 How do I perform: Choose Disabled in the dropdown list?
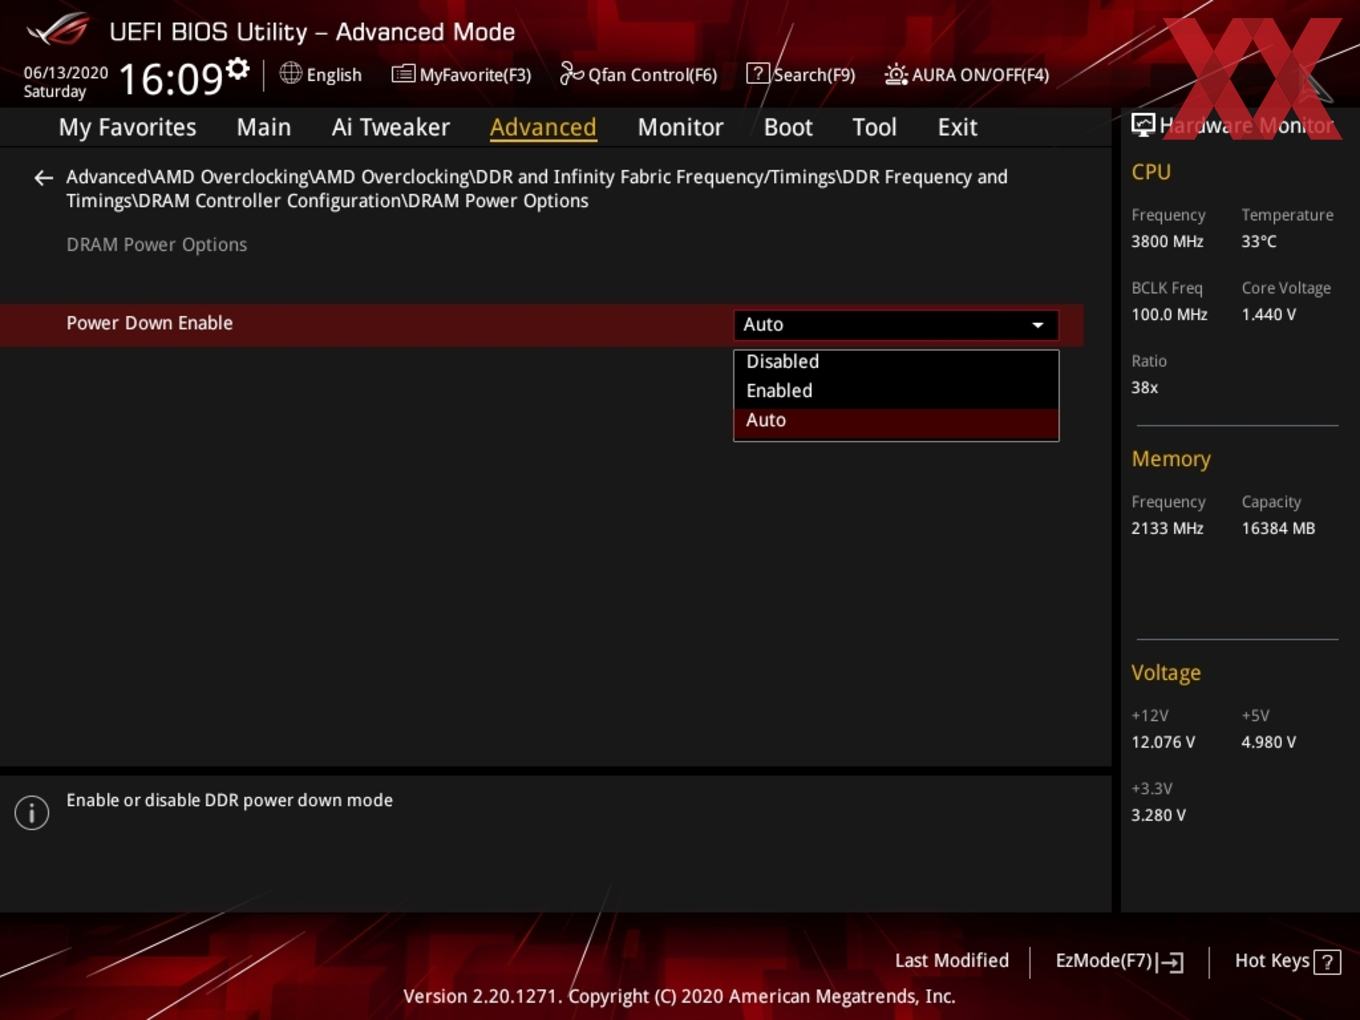pos(896,361)
